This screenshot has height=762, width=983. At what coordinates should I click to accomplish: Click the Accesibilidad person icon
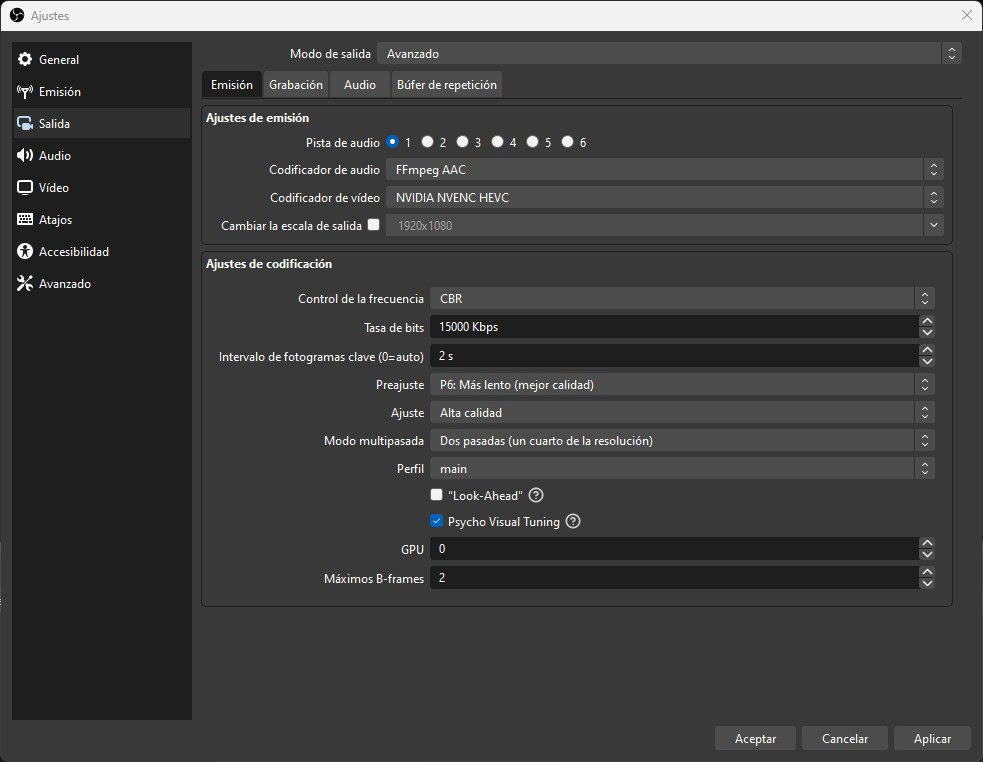(x=25, y=251)
